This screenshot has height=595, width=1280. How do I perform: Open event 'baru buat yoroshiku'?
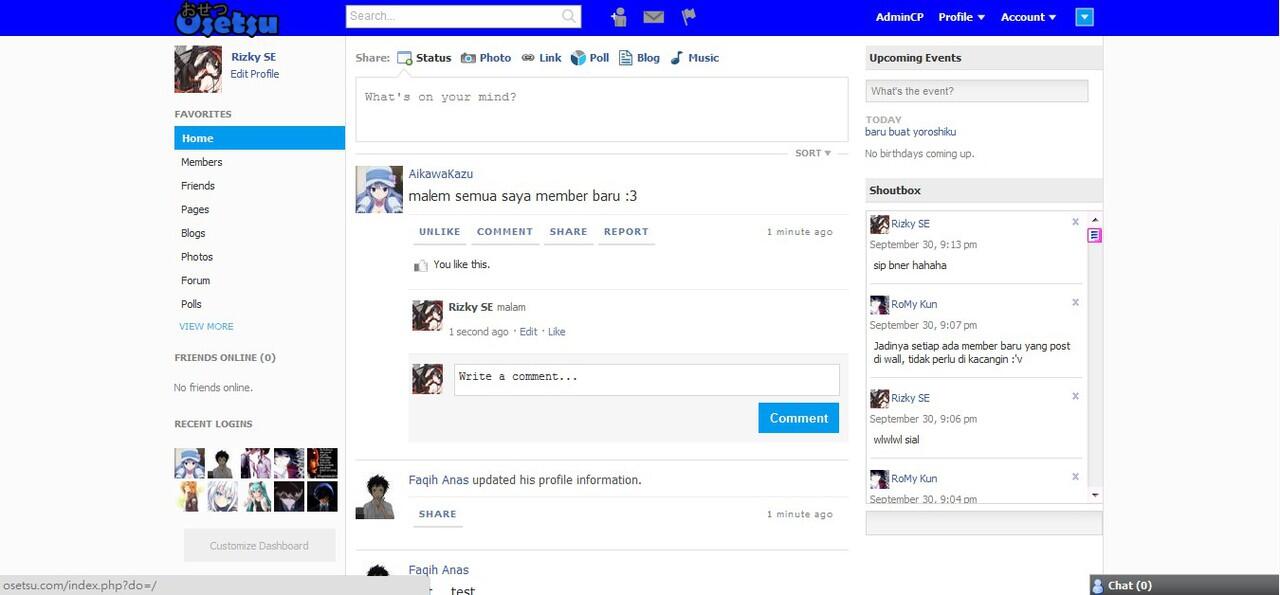(x=911, y=132)
